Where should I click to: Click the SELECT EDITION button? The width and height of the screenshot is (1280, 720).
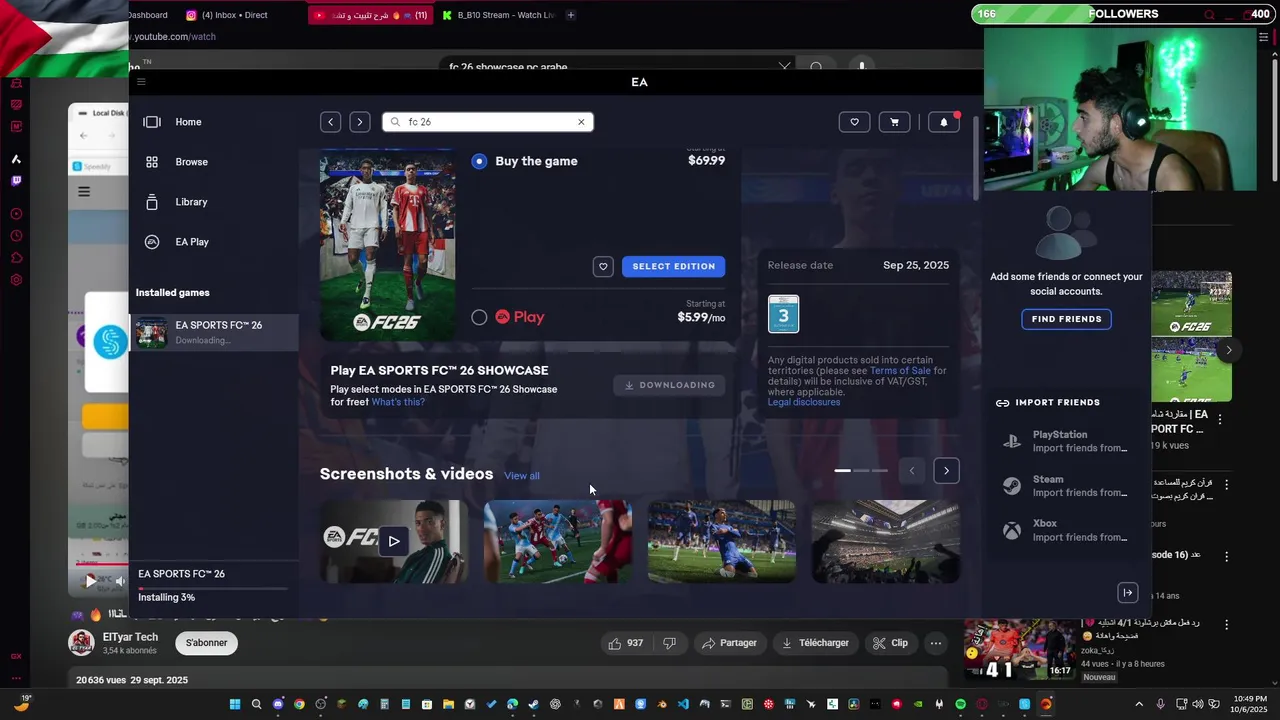click(x=674, y=267)
